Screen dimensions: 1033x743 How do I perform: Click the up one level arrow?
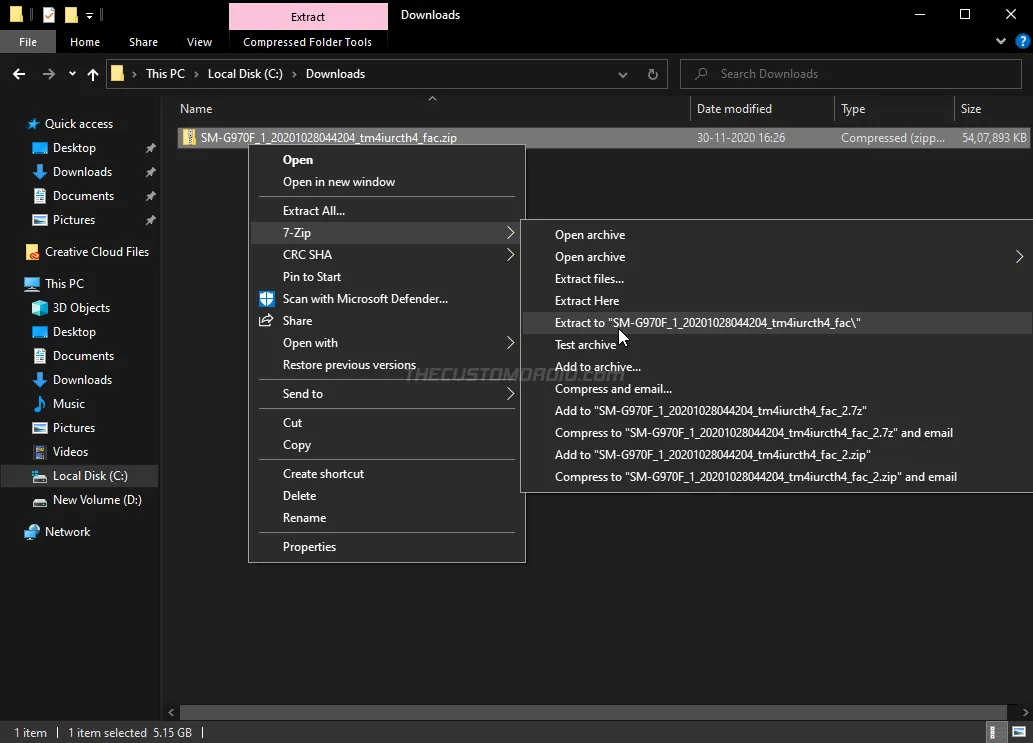(92, 73)
